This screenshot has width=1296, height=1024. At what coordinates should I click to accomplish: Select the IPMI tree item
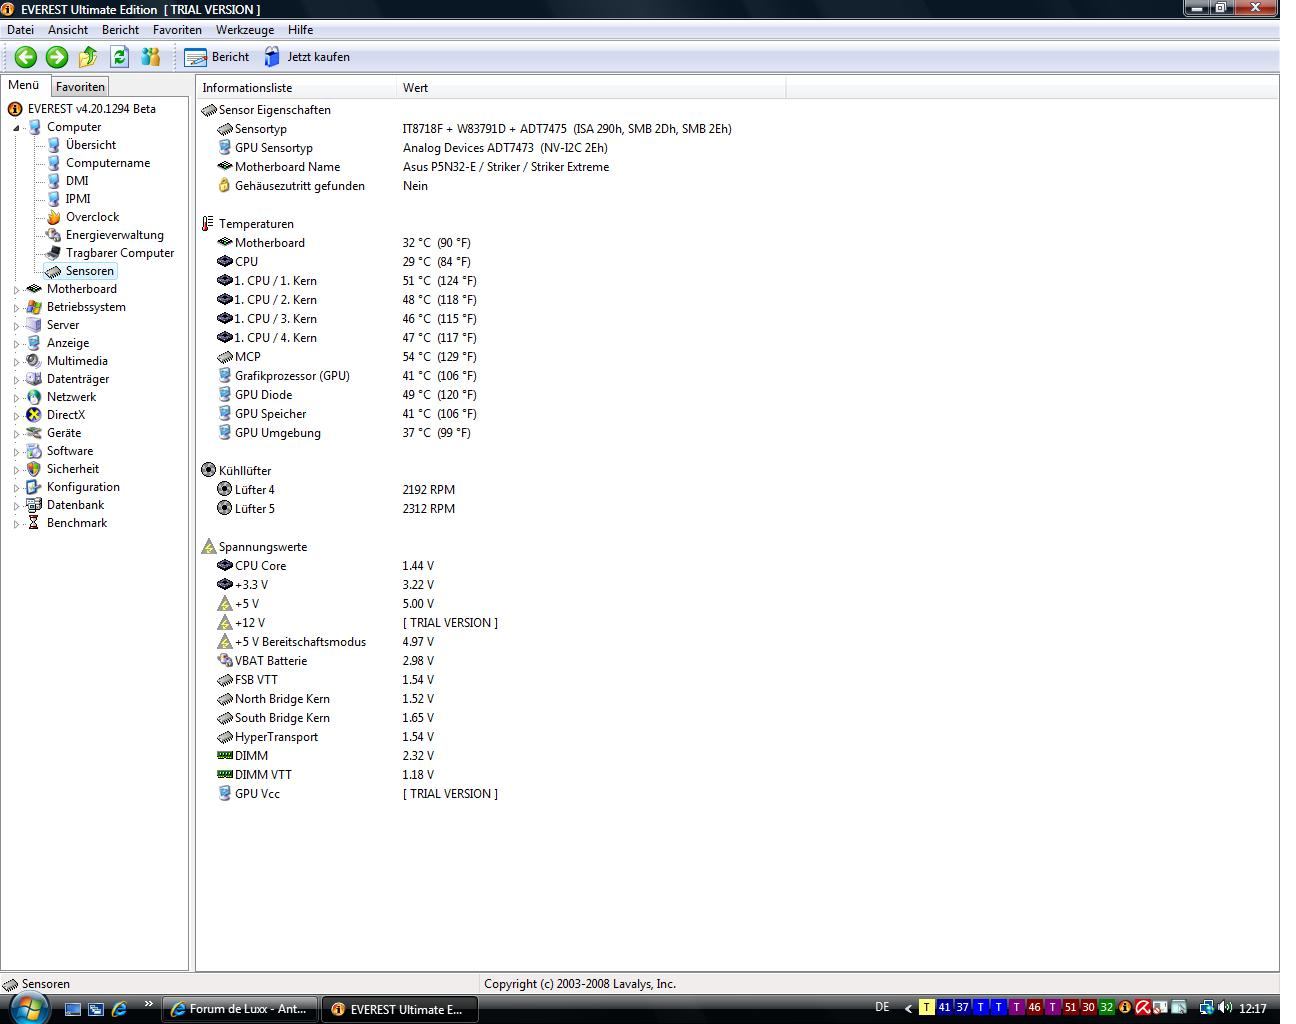78,199
